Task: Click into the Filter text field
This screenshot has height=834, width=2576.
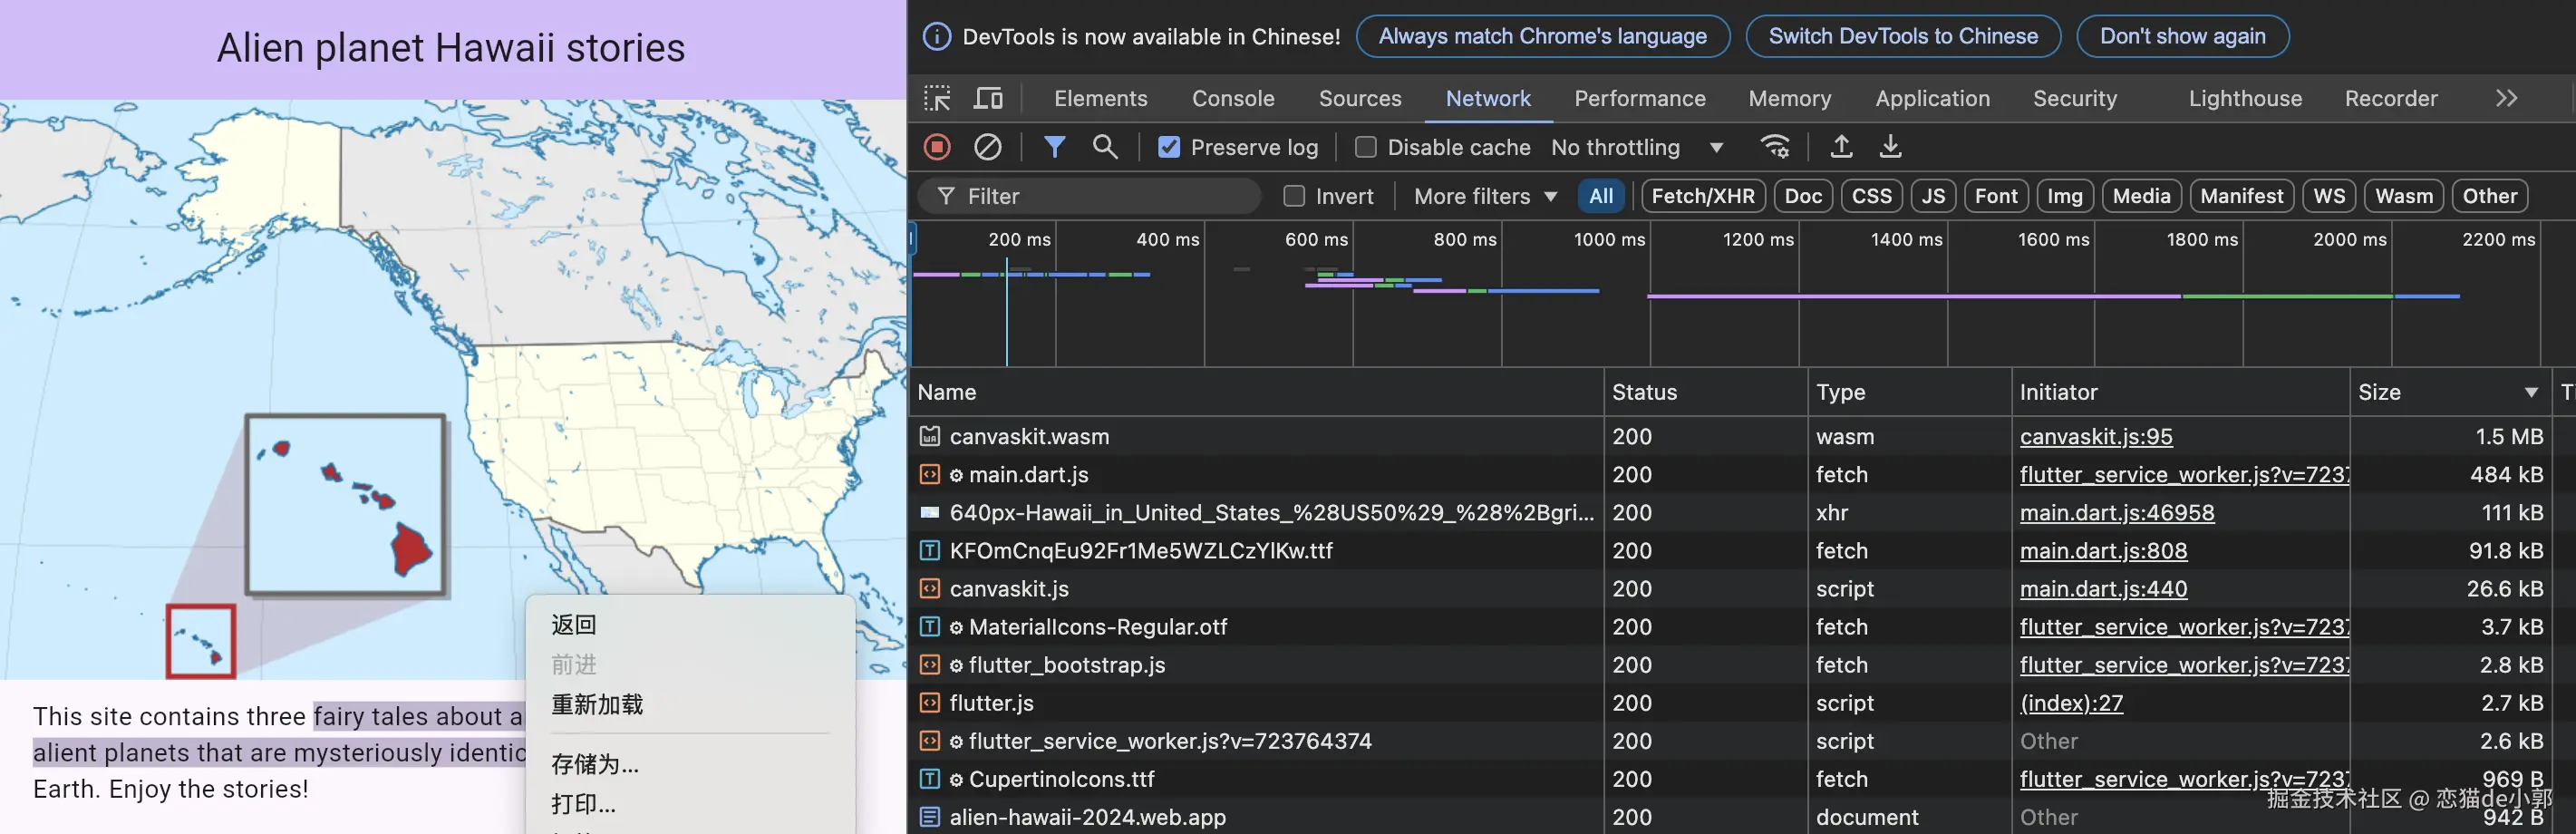Action: [x=1100, y=196]
